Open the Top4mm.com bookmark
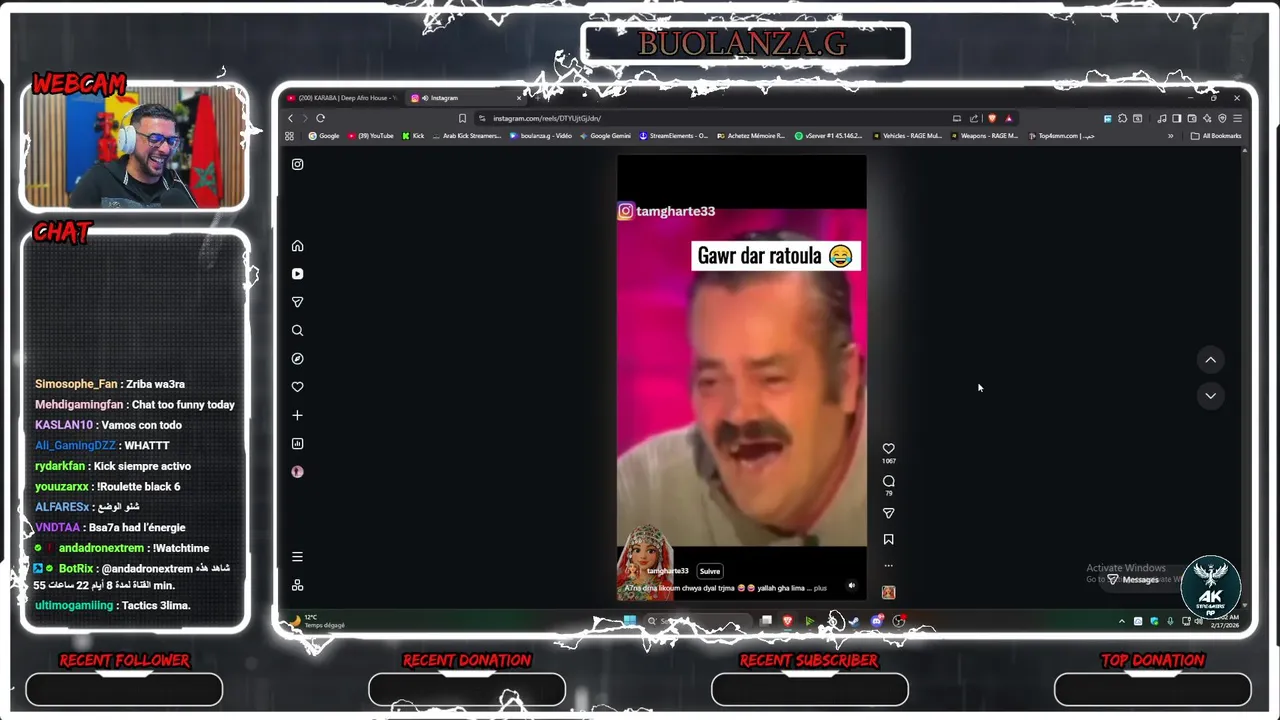Screen dimensions: 1280x720 (1061, 136)
